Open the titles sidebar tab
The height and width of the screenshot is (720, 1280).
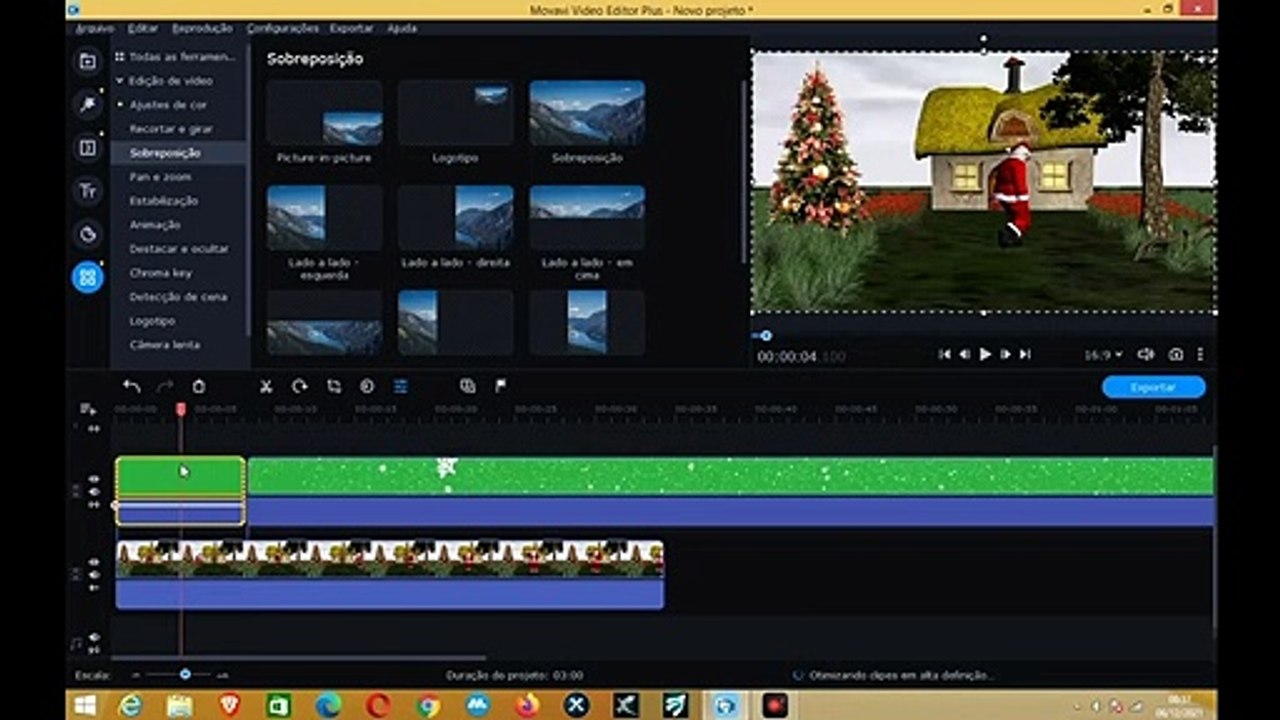(x=88, y=191)
